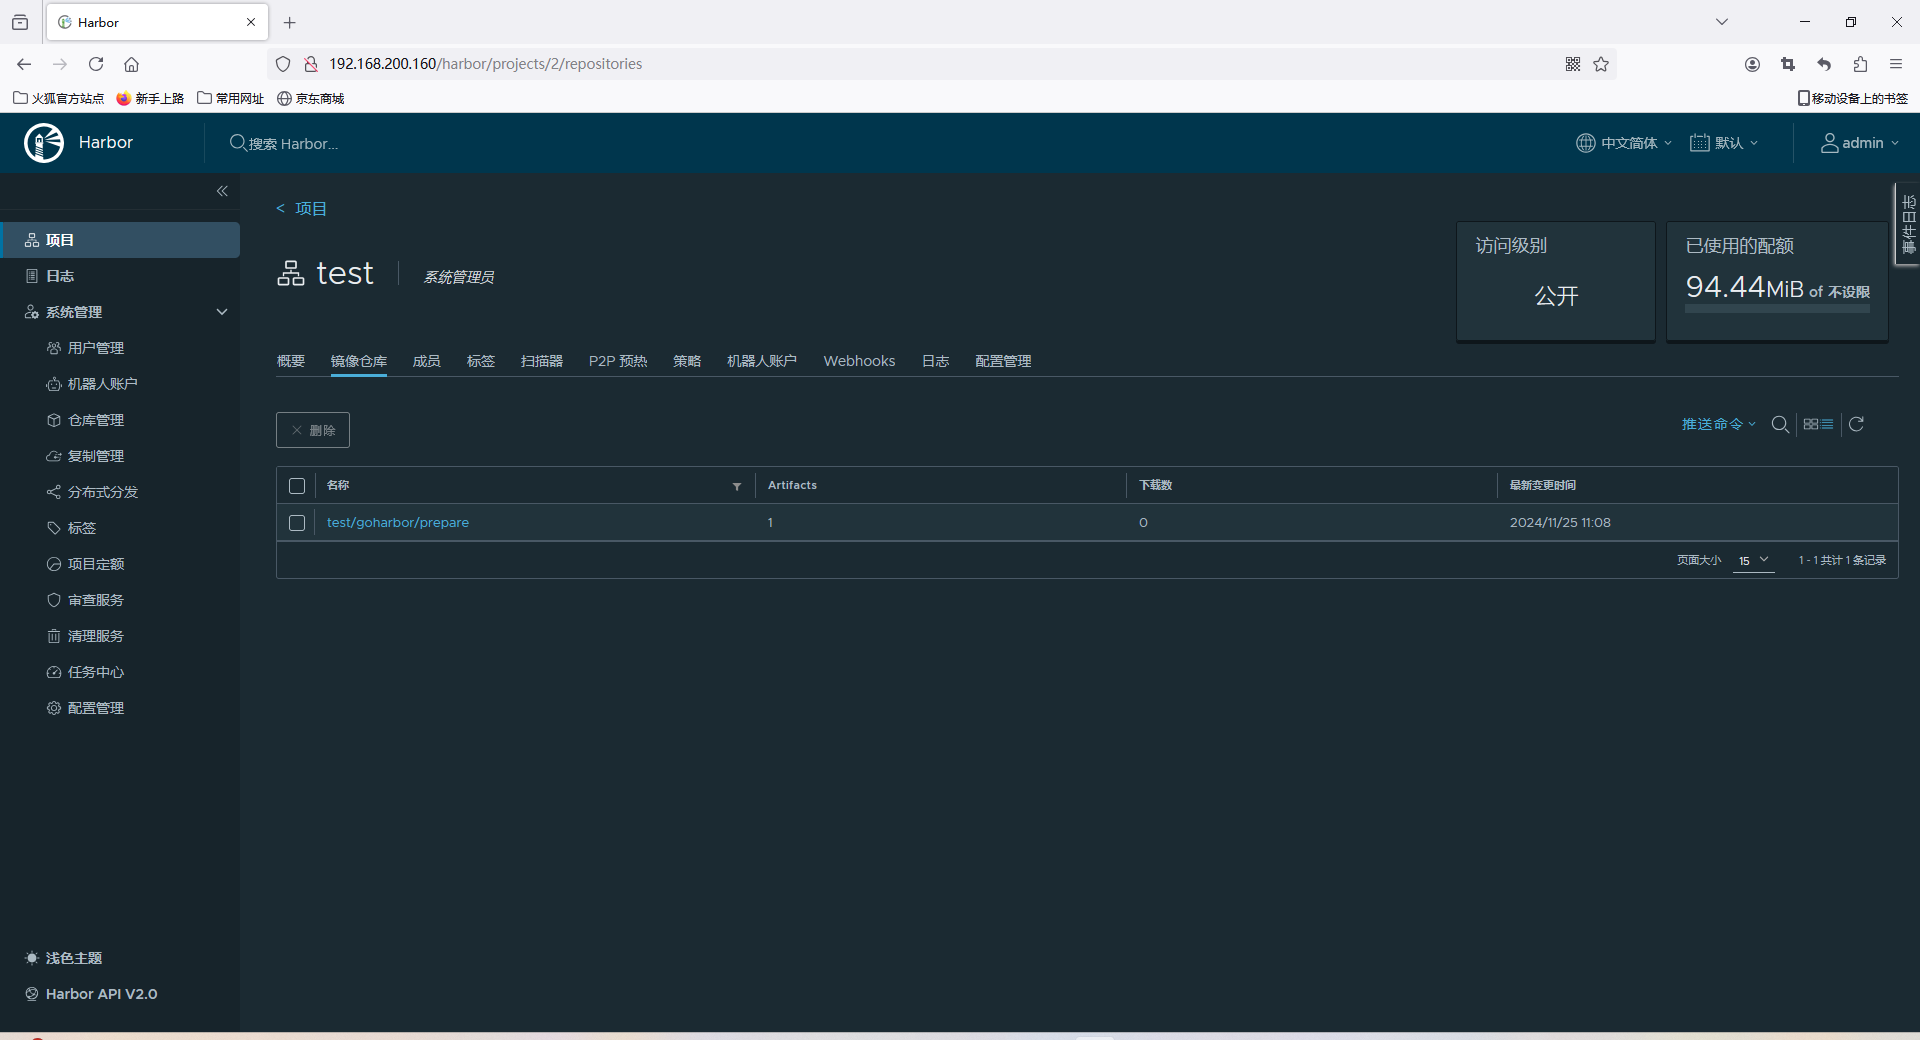This screenshot has height=1040, width=1920.
Task: Select all repositories checkbox in header
Action: click(x=297, y=486)
